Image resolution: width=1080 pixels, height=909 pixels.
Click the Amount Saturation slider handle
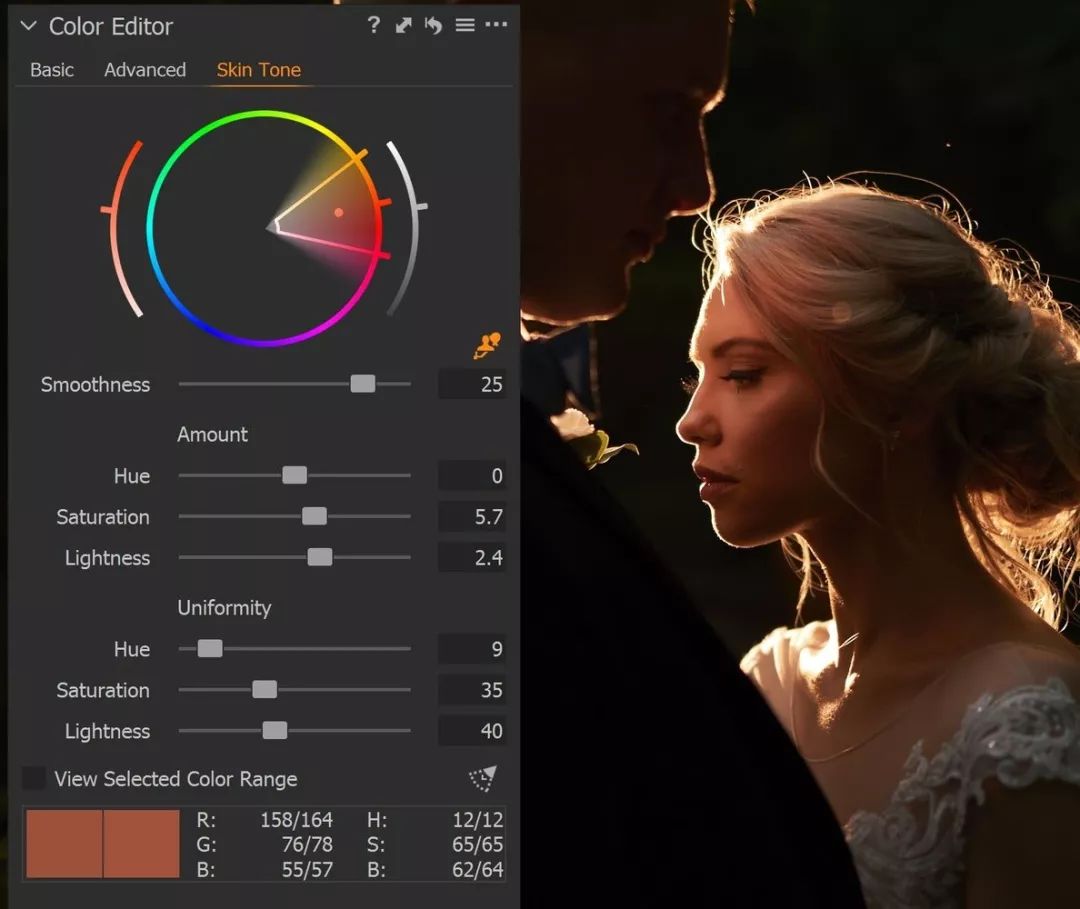coord(315,516)
